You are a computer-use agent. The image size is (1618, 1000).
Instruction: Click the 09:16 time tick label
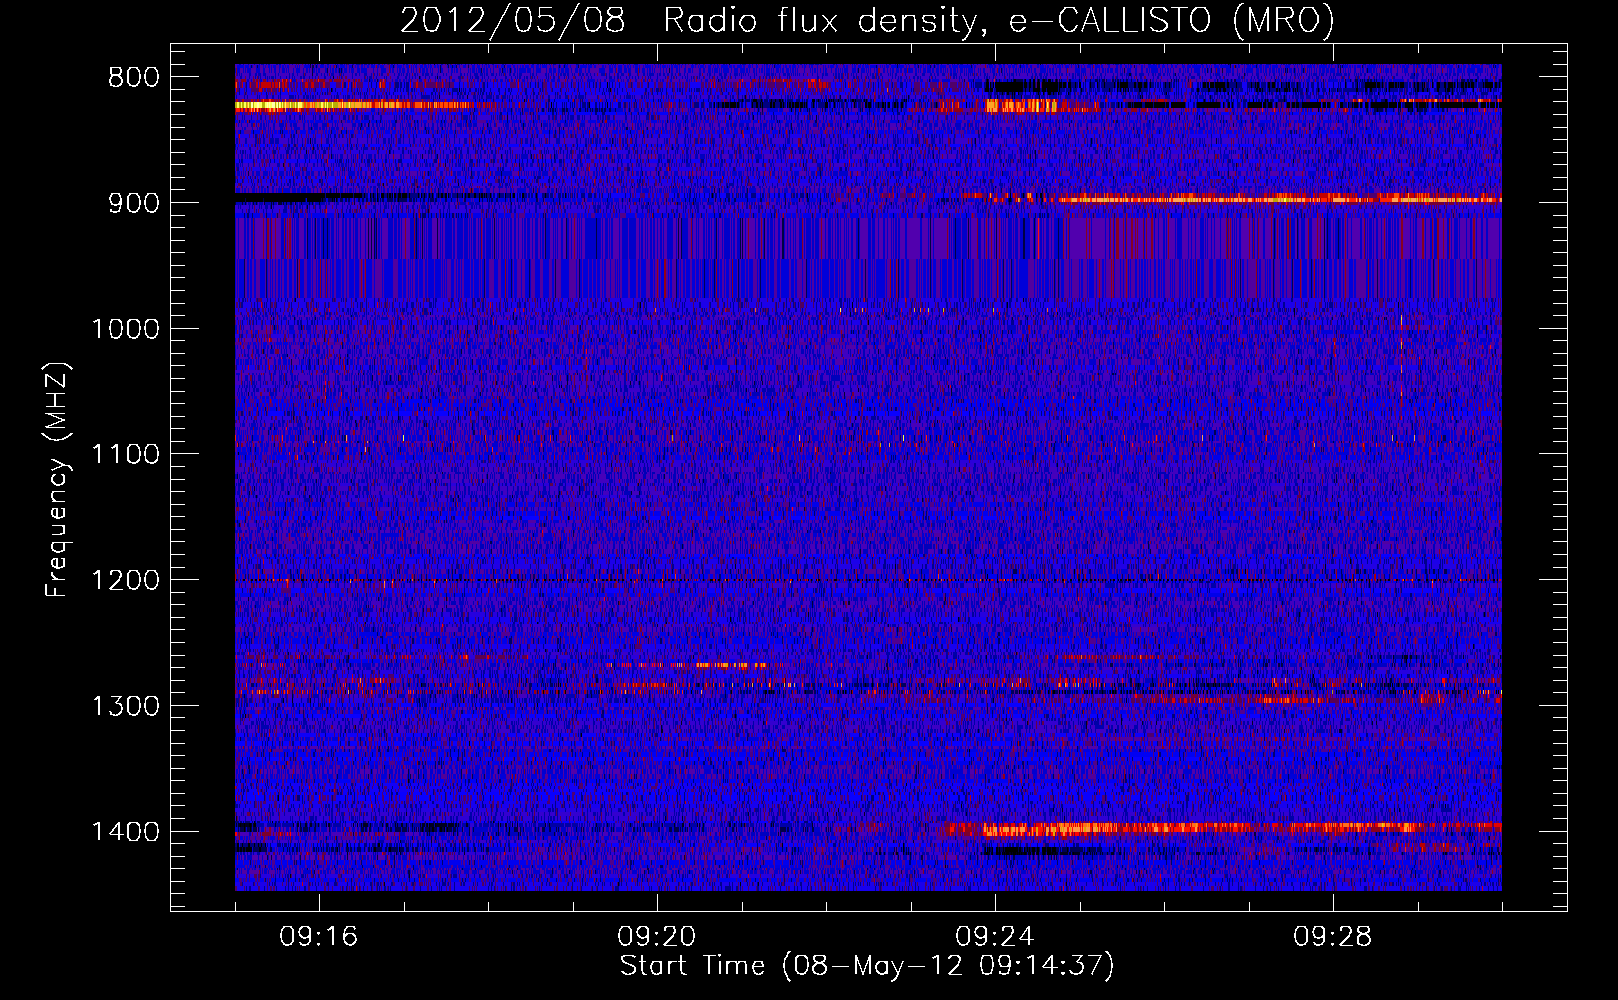click(319, 937)
